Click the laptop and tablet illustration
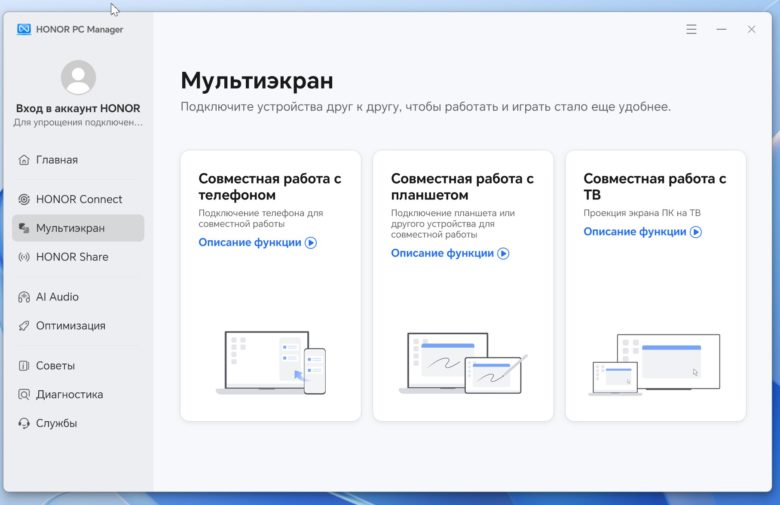This screenshot has height=505, width=780. click(463, 363)
